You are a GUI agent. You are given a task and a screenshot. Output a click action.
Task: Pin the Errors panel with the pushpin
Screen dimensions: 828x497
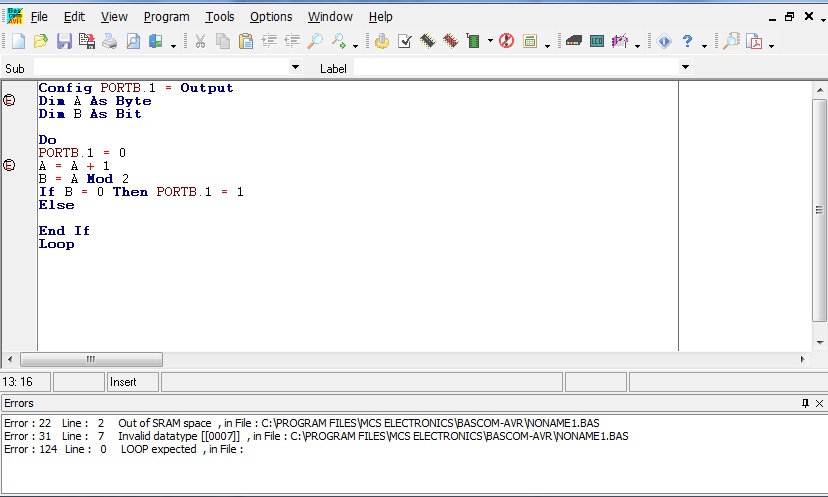pos(805,404)
